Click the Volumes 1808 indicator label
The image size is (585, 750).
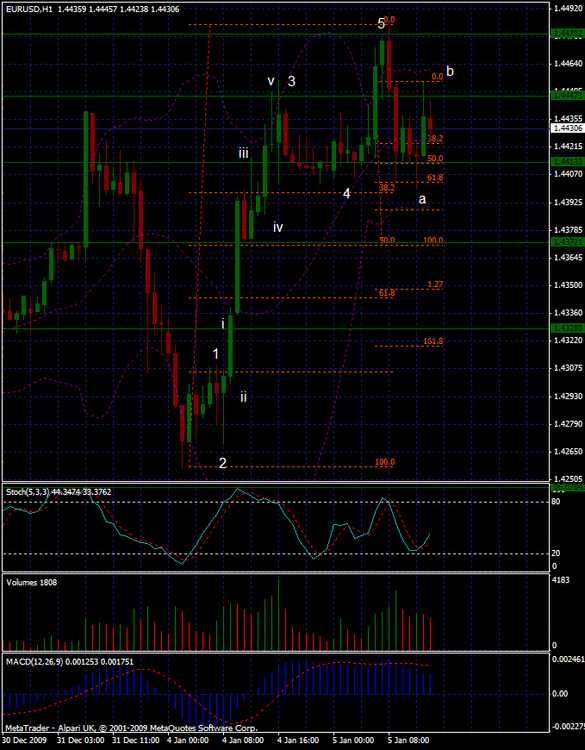31,583
